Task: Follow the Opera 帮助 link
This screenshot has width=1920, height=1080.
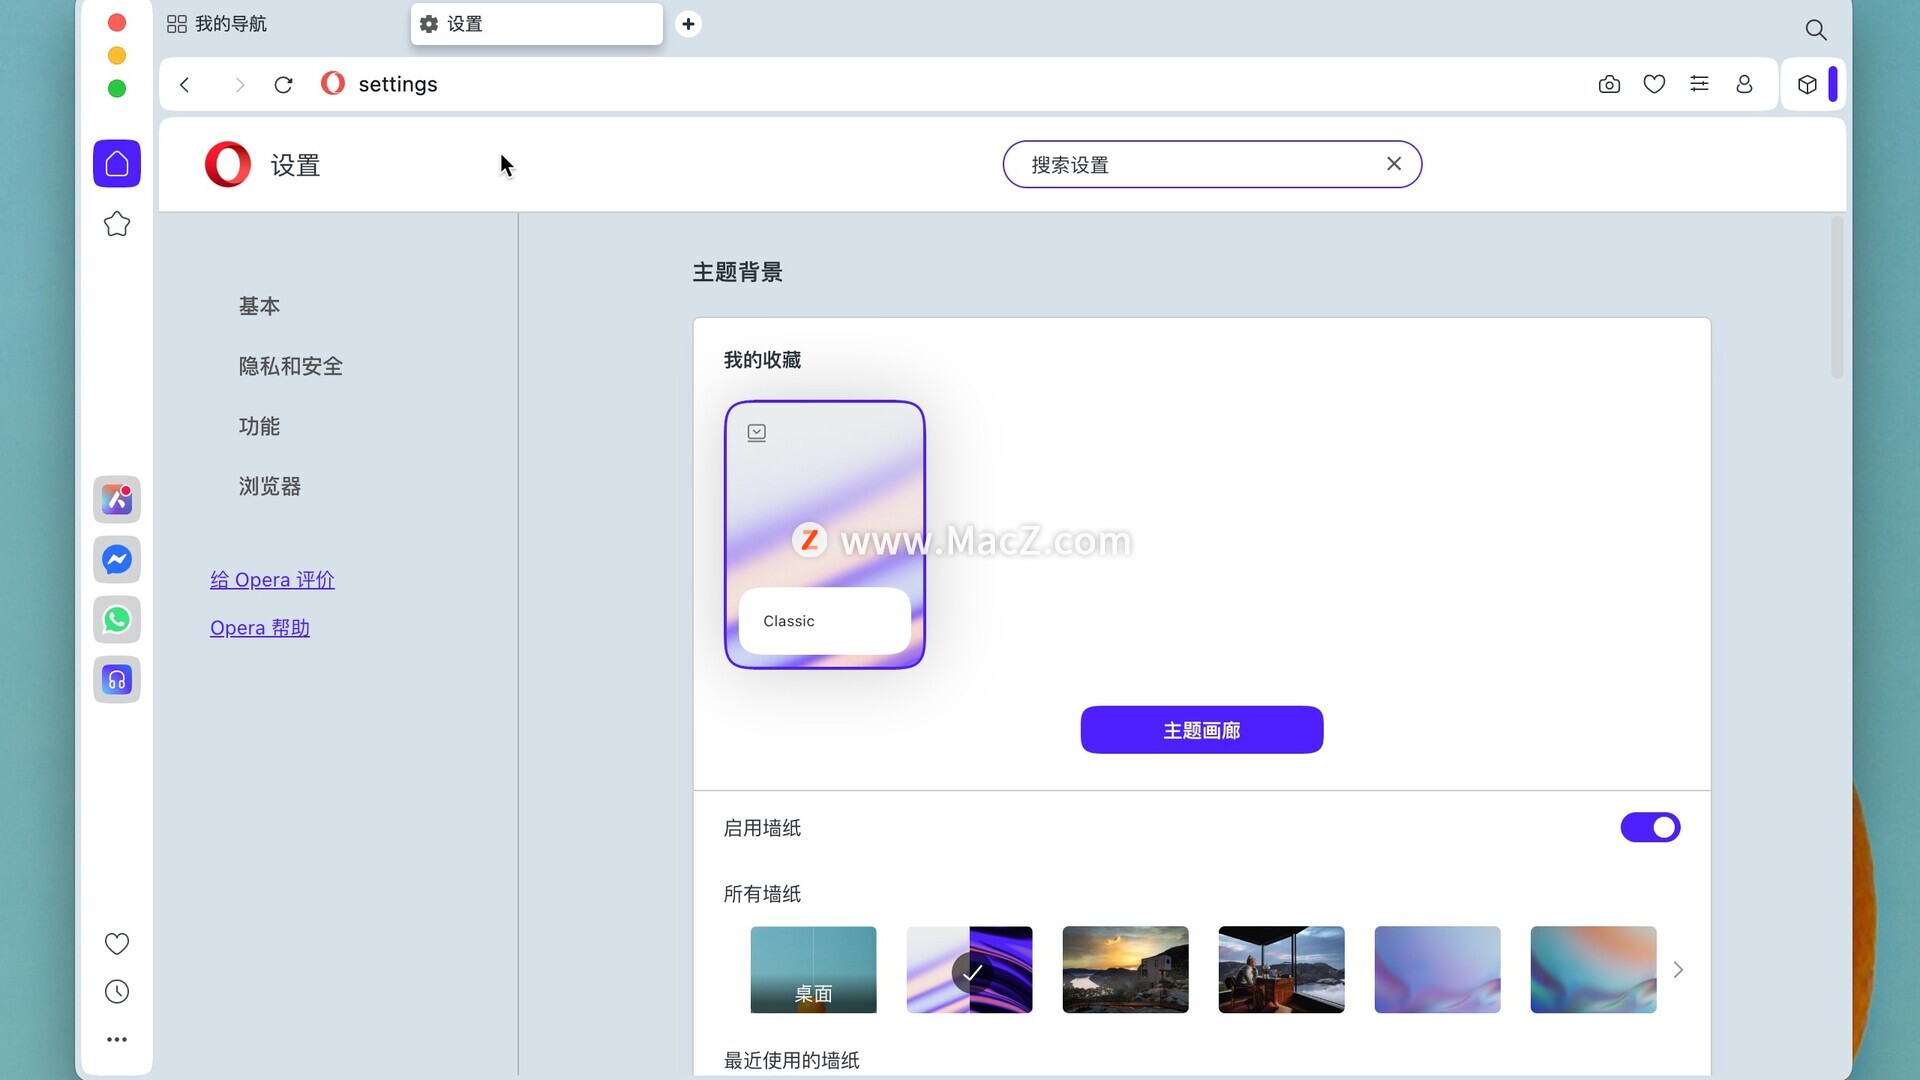Action: [x=260, y=628]
